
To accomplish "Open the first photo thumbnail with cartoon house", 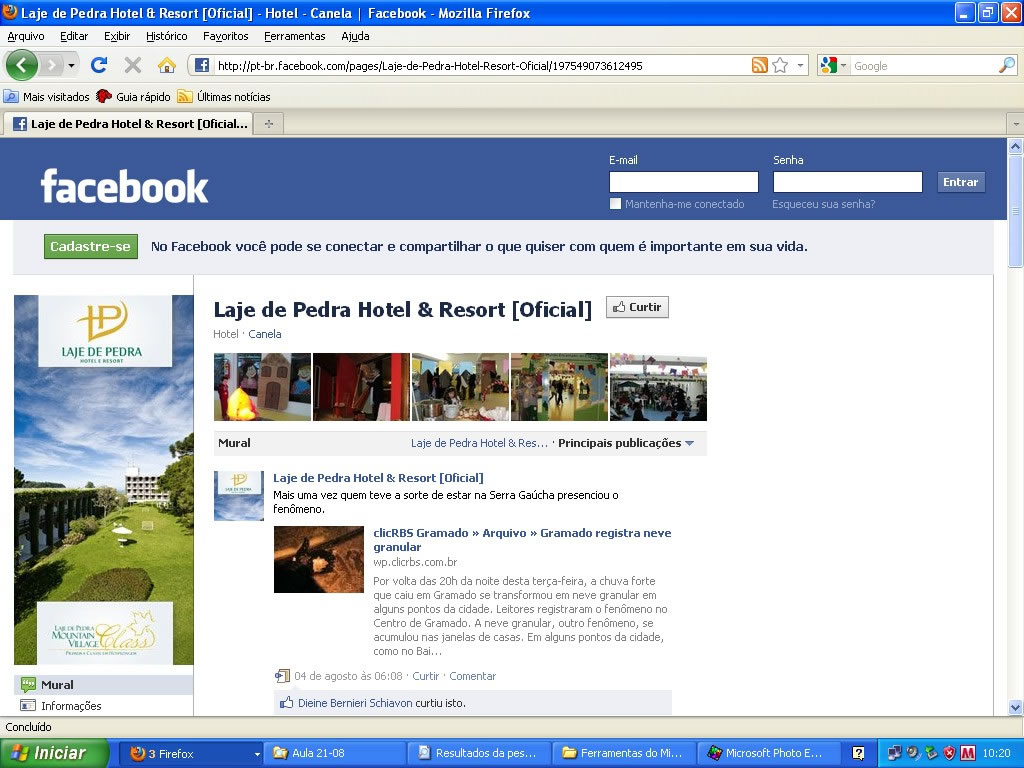I will [263, 387].
